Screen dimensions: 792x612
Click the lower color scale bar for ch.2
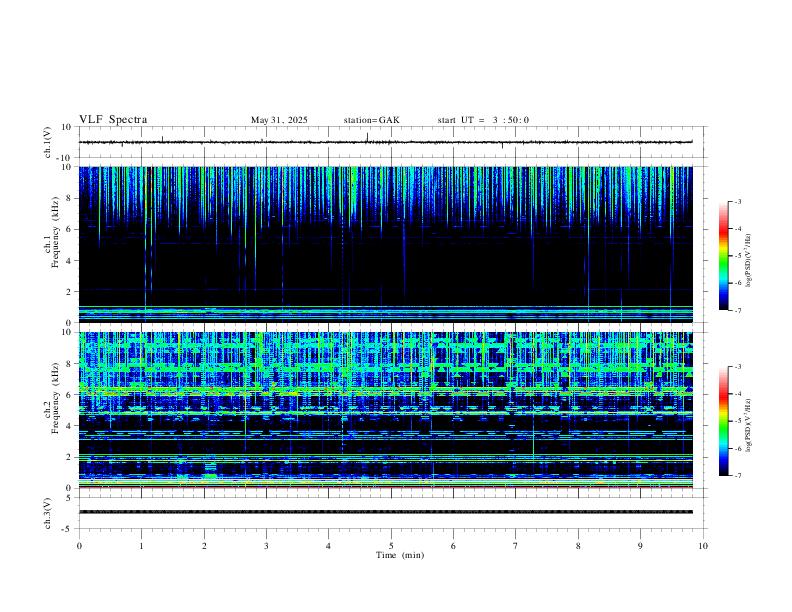[723, 421]
